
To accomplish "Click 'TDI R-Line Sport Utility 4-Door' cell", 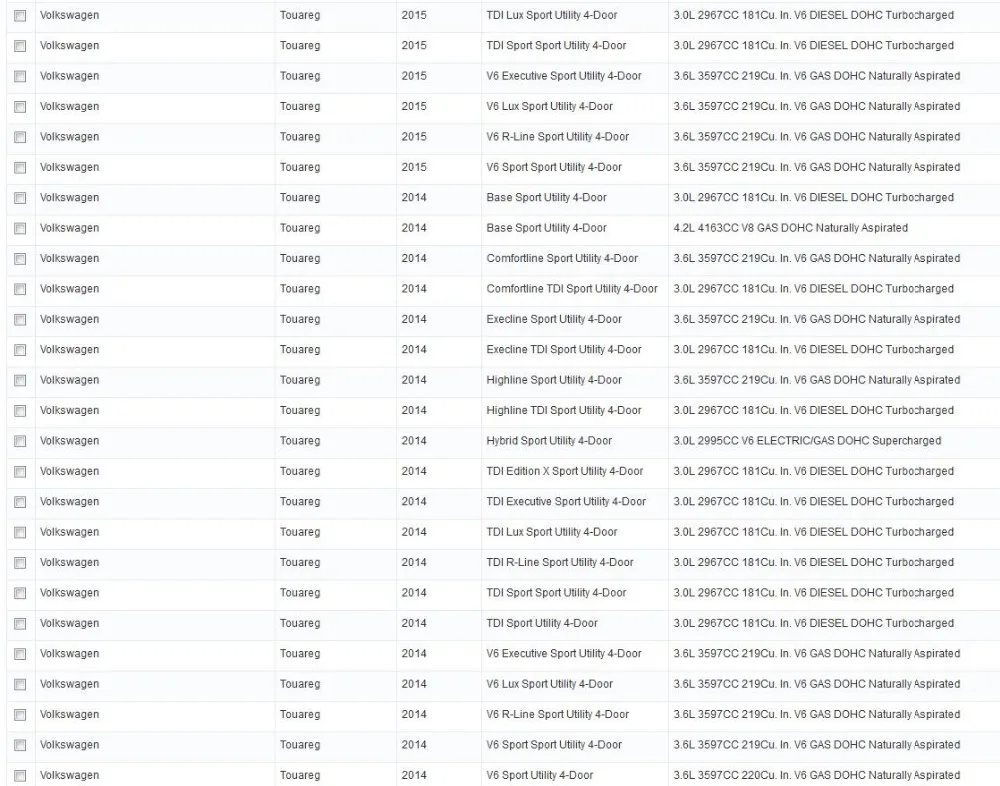I will coord(559,562).
